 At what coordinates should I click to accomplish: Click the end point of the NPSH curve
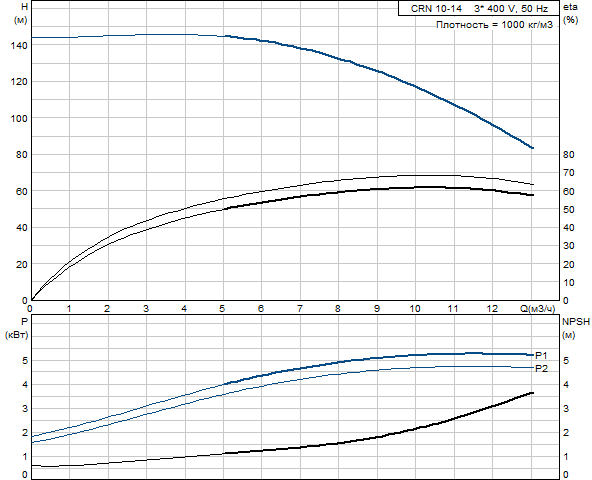click(x=532, y=393)
